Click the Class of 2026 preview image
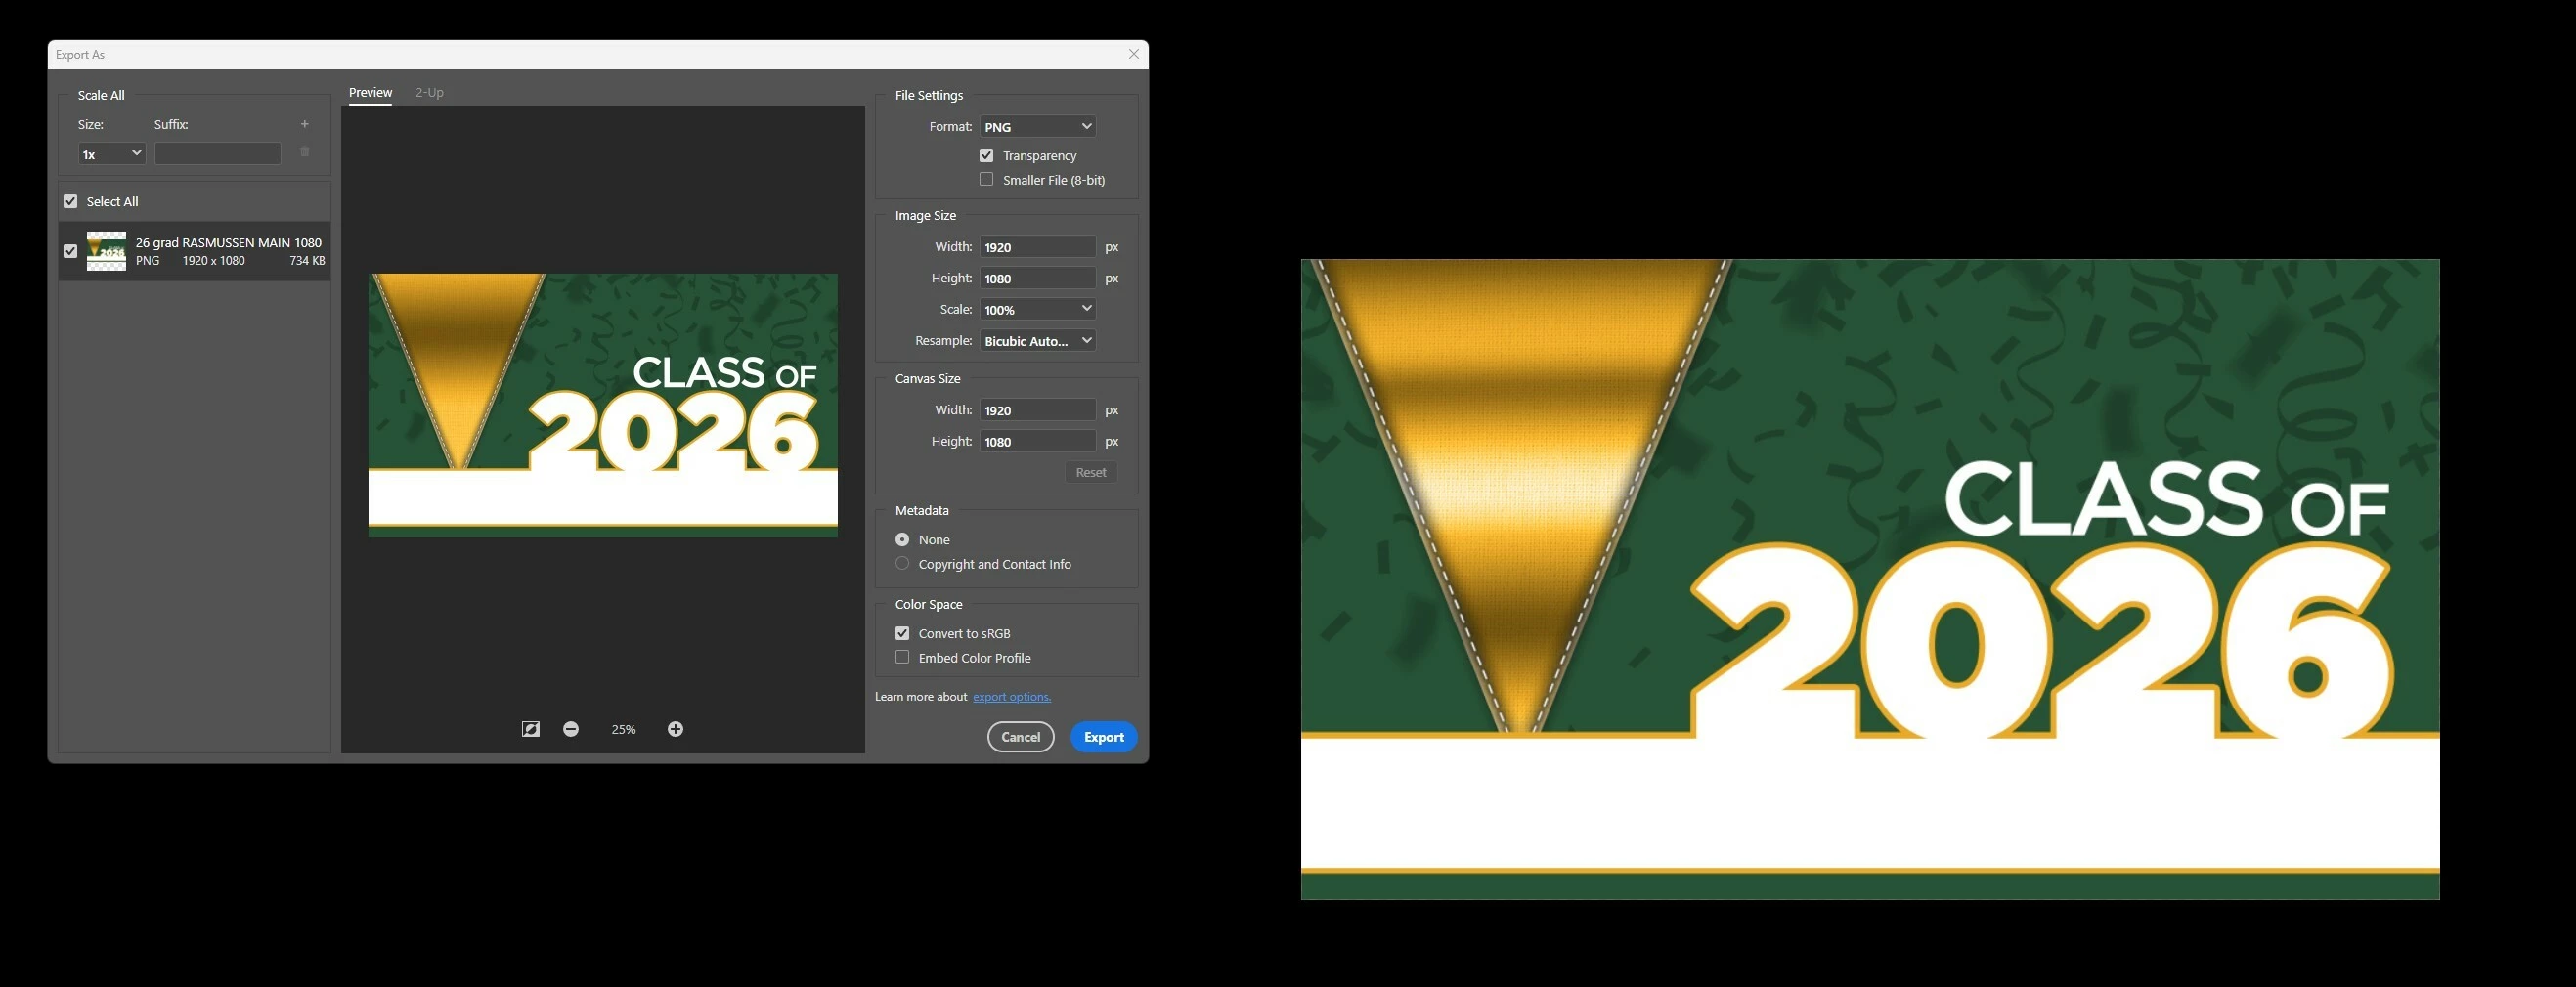2576x987 pixels. 603,405
